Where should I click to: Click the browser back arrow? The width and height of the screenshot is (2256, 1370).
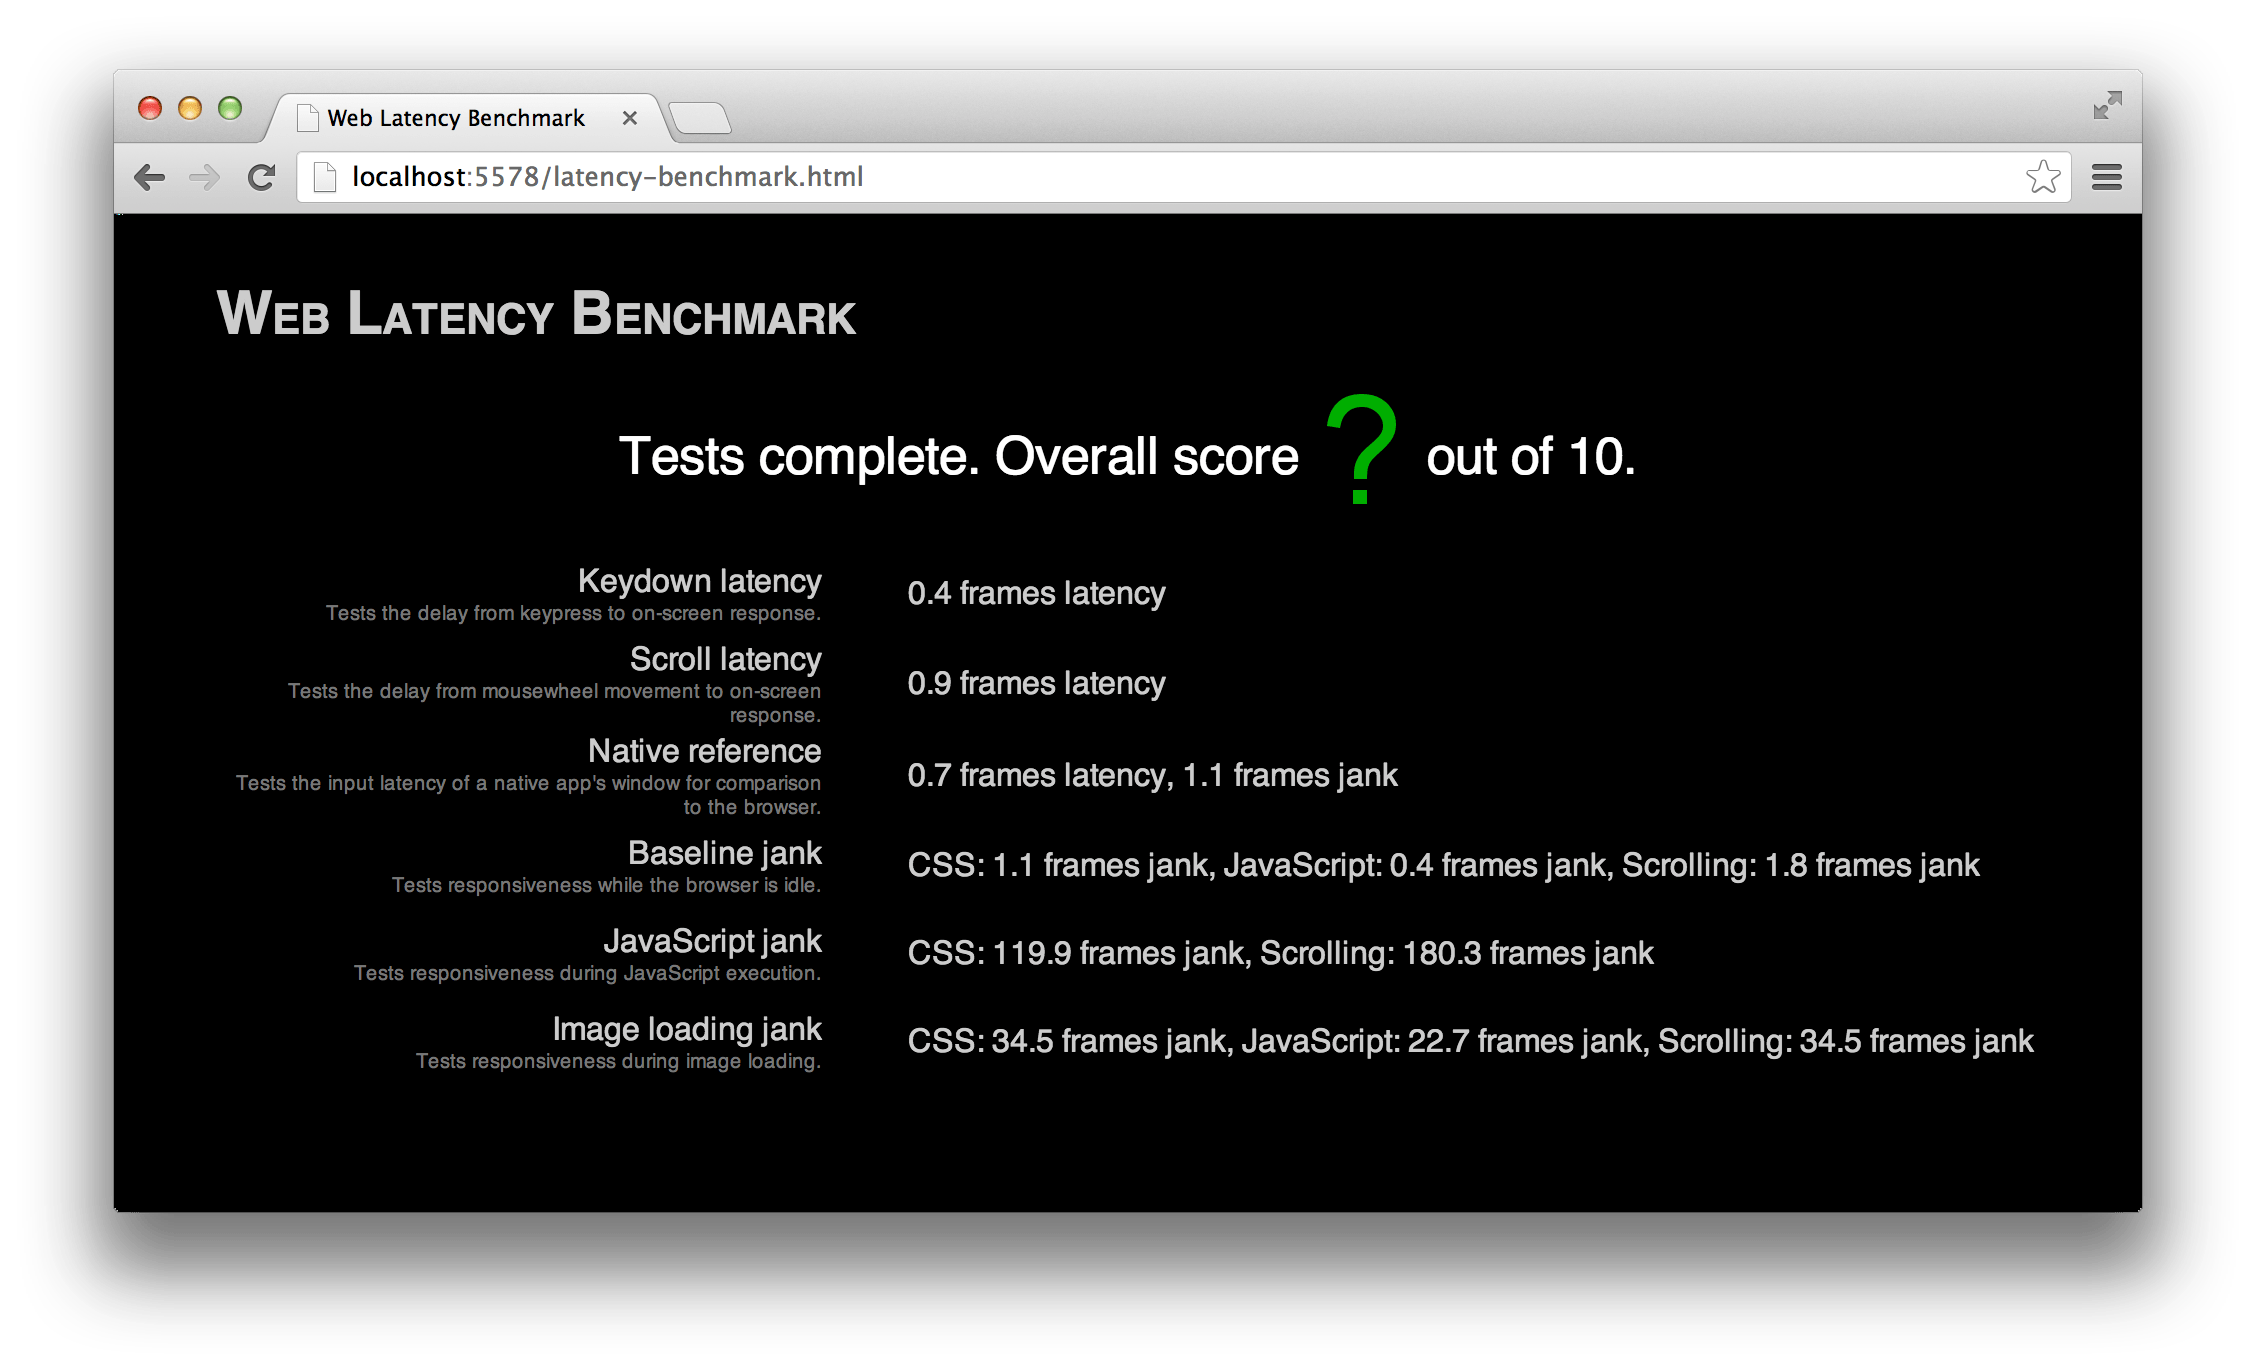click(x=150, y=178)
